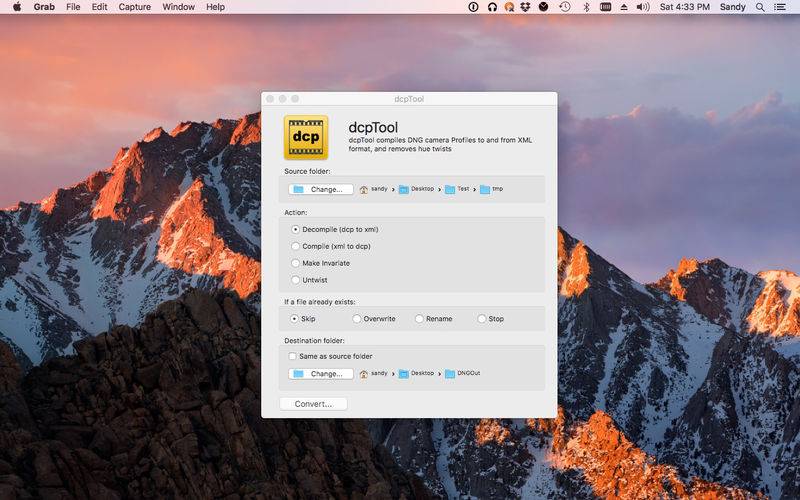Click destination path DNGOut folder
This screenshot has width=800, height=500.
(x=463, y=374)
